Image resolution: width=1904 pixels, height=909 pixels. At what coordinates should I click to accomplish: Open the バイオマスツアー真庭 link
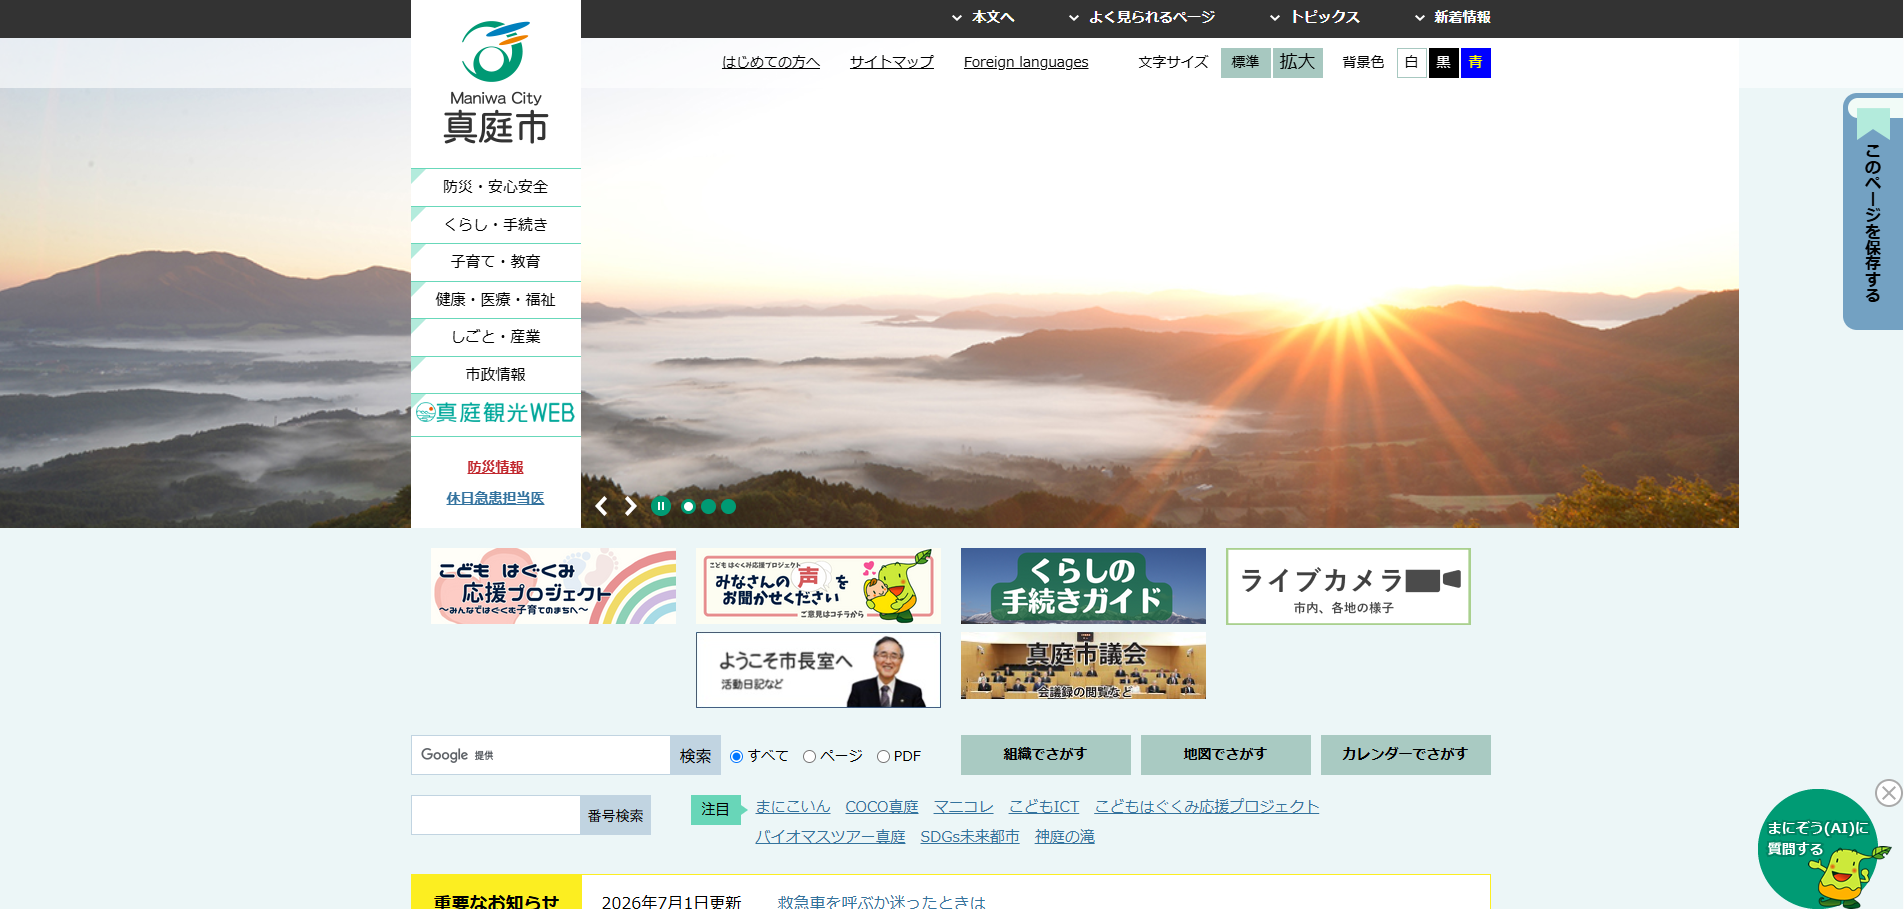830,837
